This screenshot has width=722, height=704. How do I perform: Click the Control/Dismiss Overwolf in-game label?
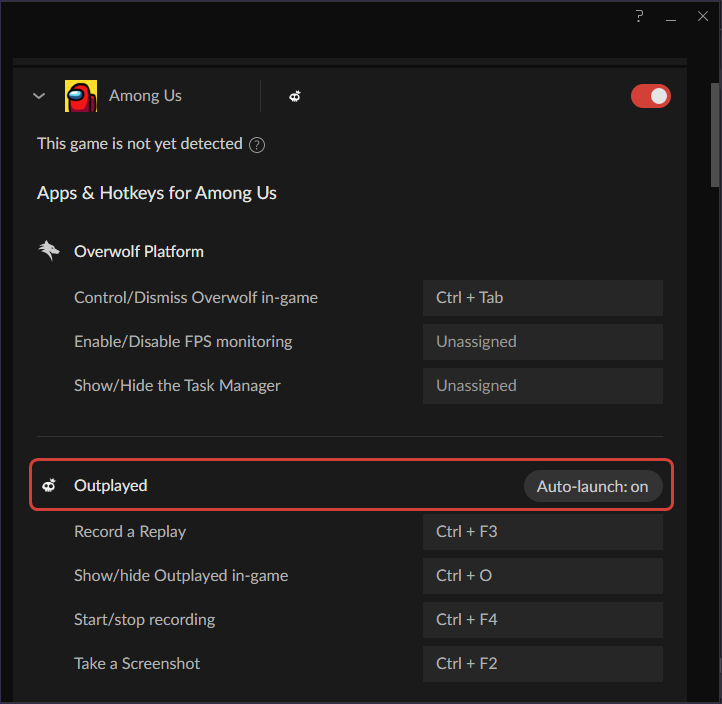(196, 298)
